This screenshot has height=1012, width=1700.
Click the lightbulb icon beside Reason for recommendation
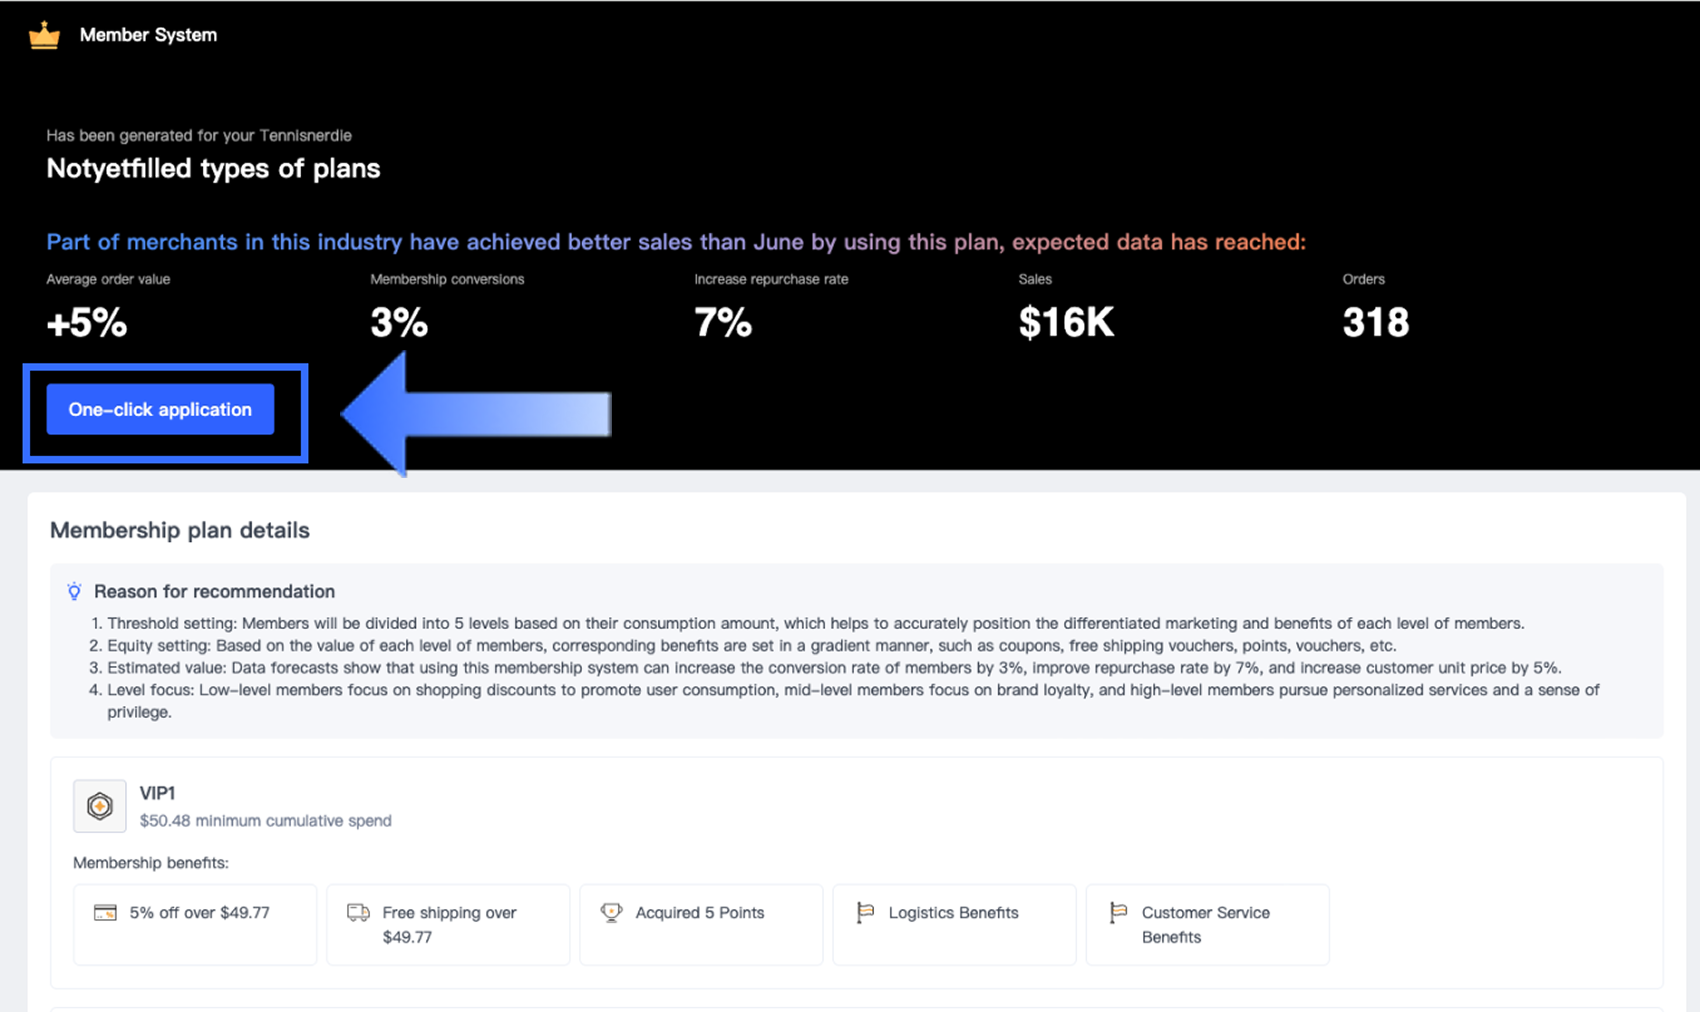point(74,591)
